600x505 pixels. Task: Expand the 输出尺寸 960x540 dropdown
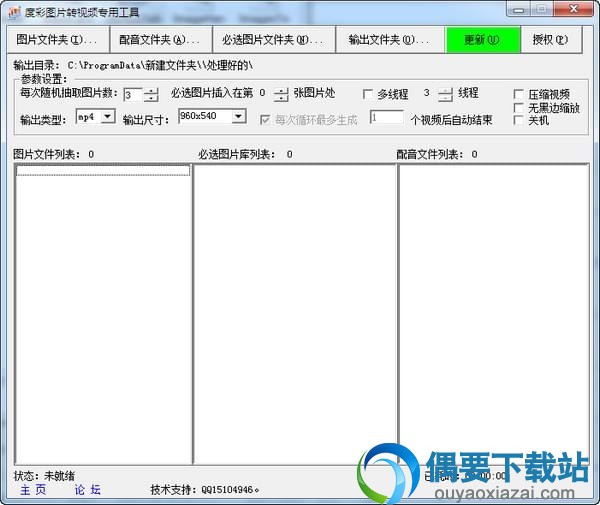[238, 116]
